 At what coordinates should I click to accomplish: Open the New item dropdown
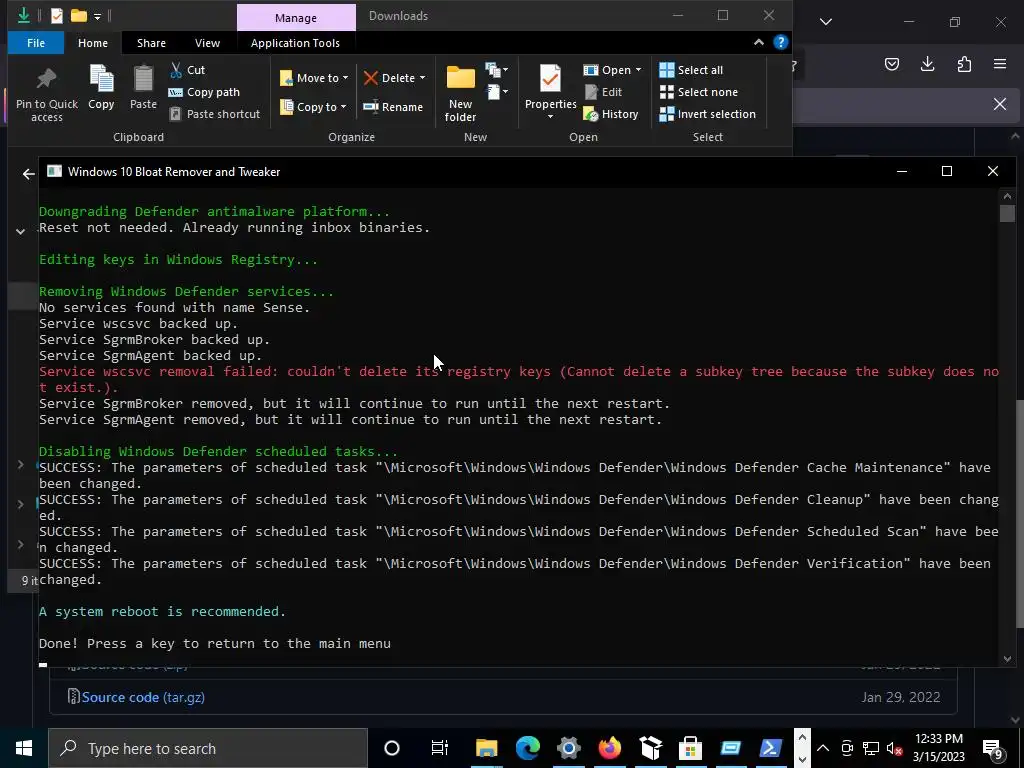[x=496, y=70]
